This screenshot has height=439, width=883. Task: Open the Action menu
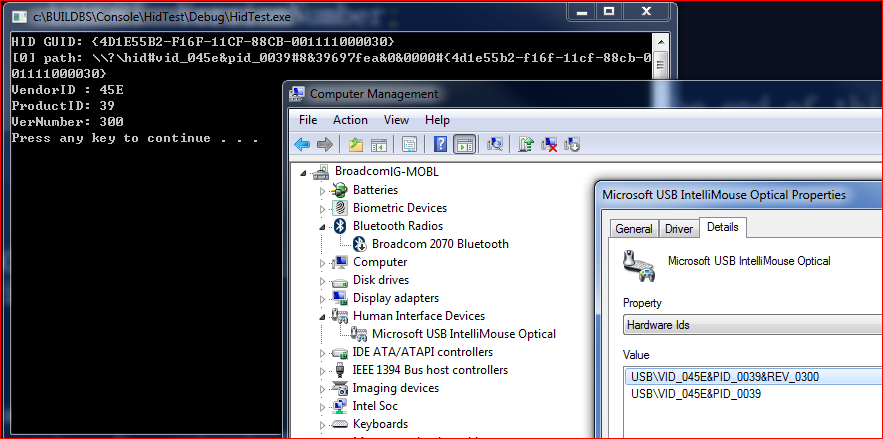[350, 120]
